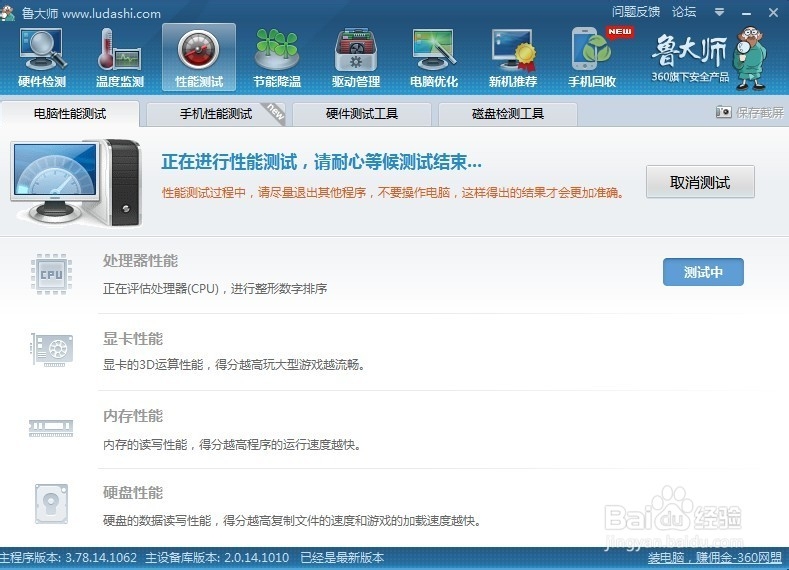Image resolution: width=789 pixels, height=570 pixels.
Task: Click 内存的读写性能 description text
Action: coord(231,445)
